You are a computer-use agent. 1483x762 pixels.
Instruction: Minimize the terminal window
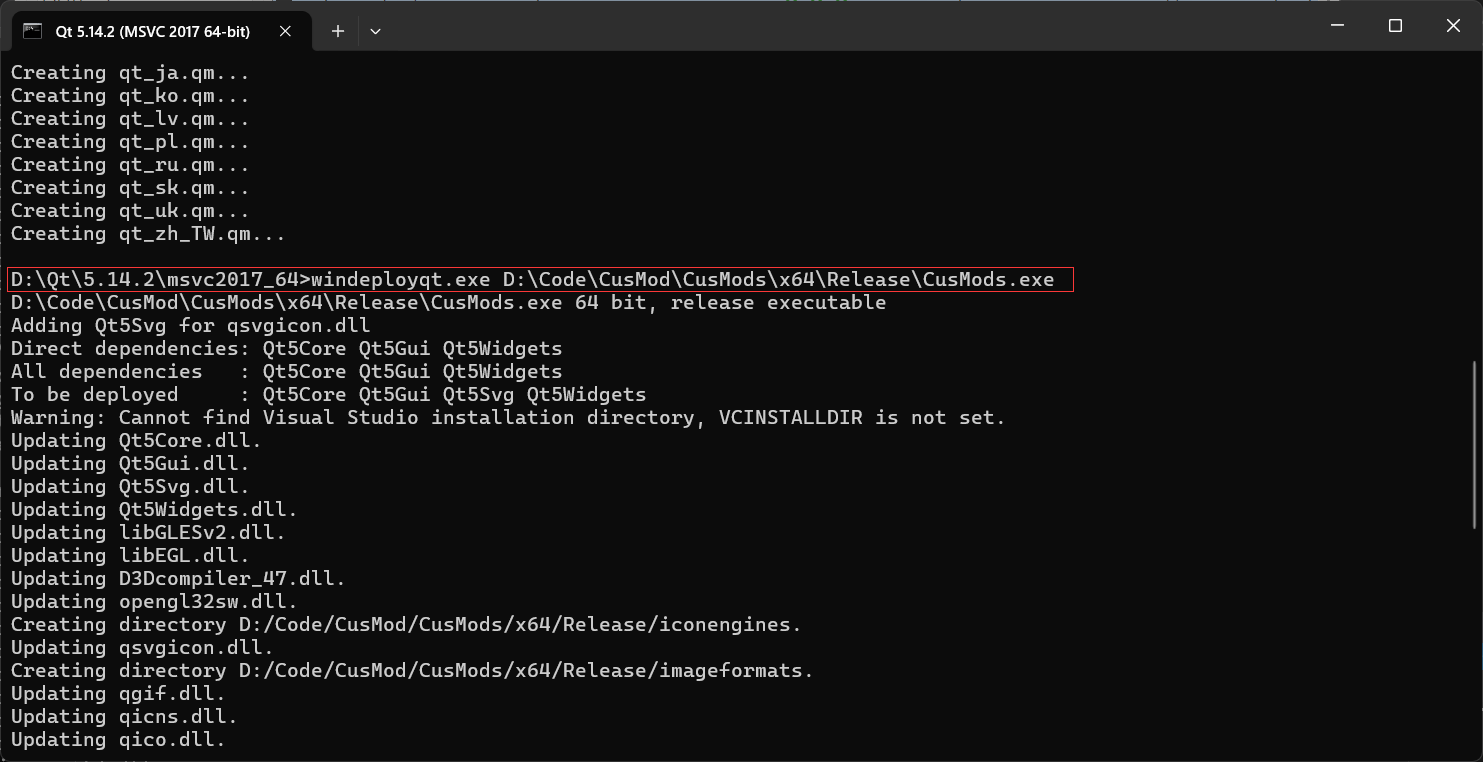[x=1338, y=26]
